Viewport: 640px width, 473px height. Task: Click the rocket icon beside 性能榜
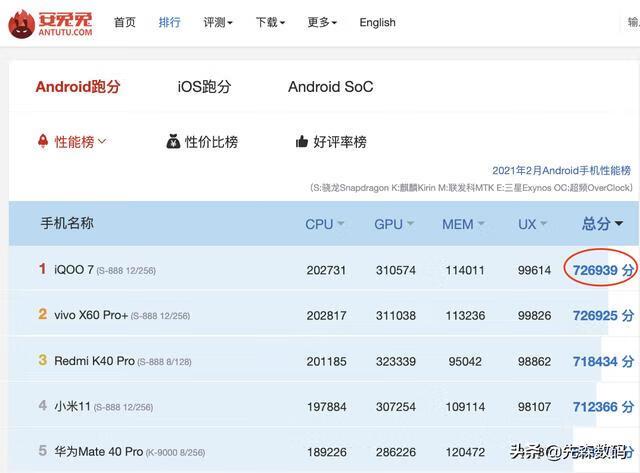point(43,141)
